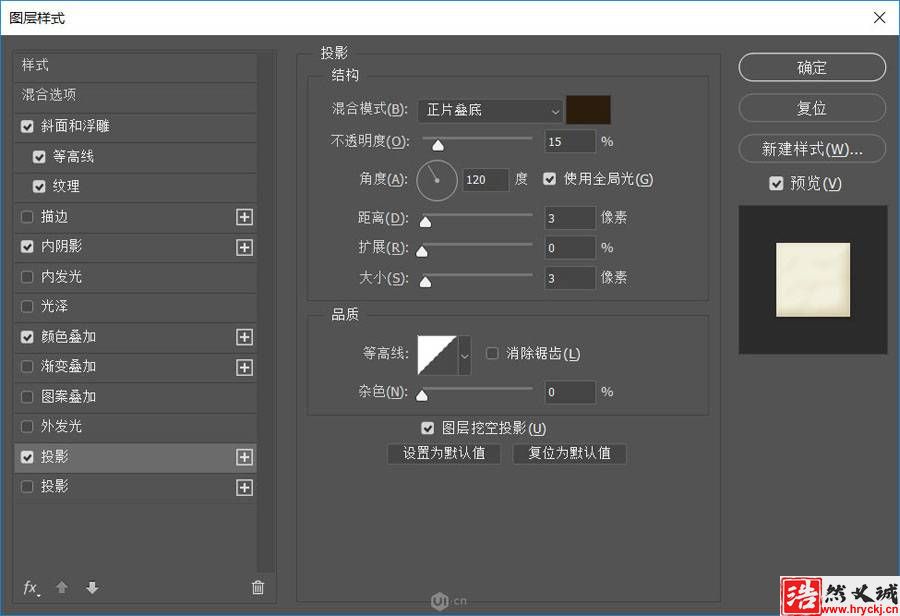Move effect down with arrow icon
The image size is (900, 616).
click(92, 587)
